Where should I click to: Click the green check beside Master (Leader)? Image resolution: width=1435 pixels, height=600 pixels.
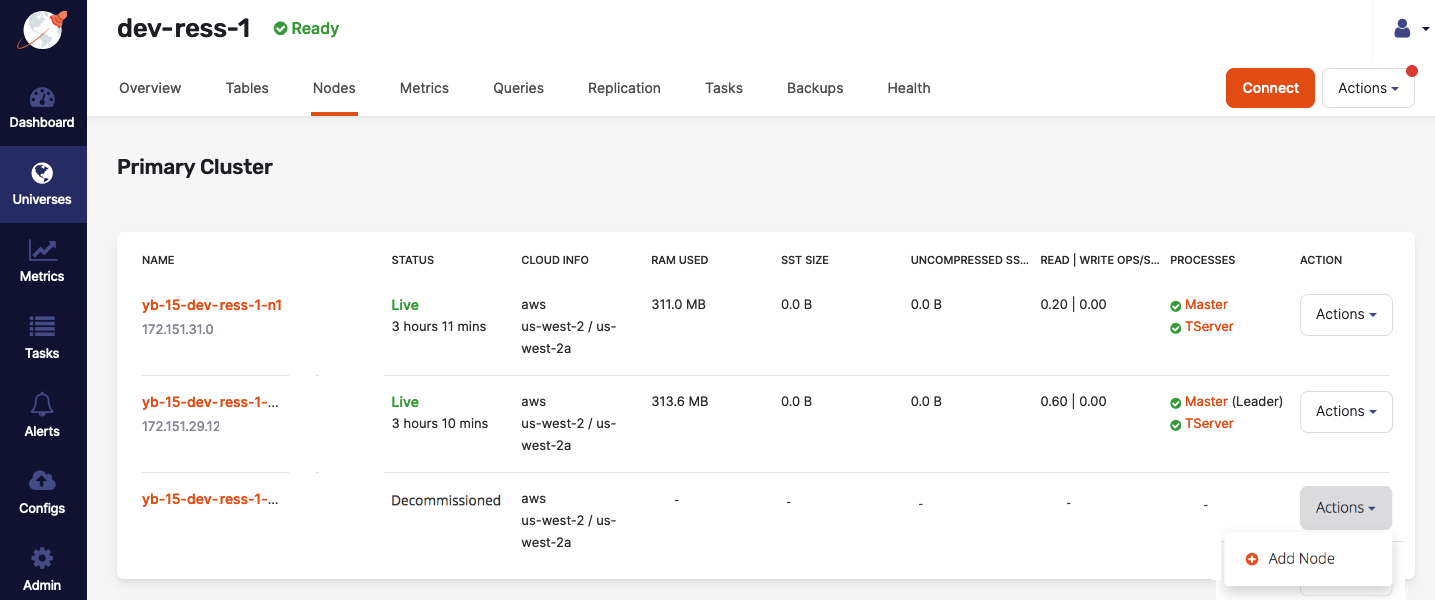click(1176, 401)
